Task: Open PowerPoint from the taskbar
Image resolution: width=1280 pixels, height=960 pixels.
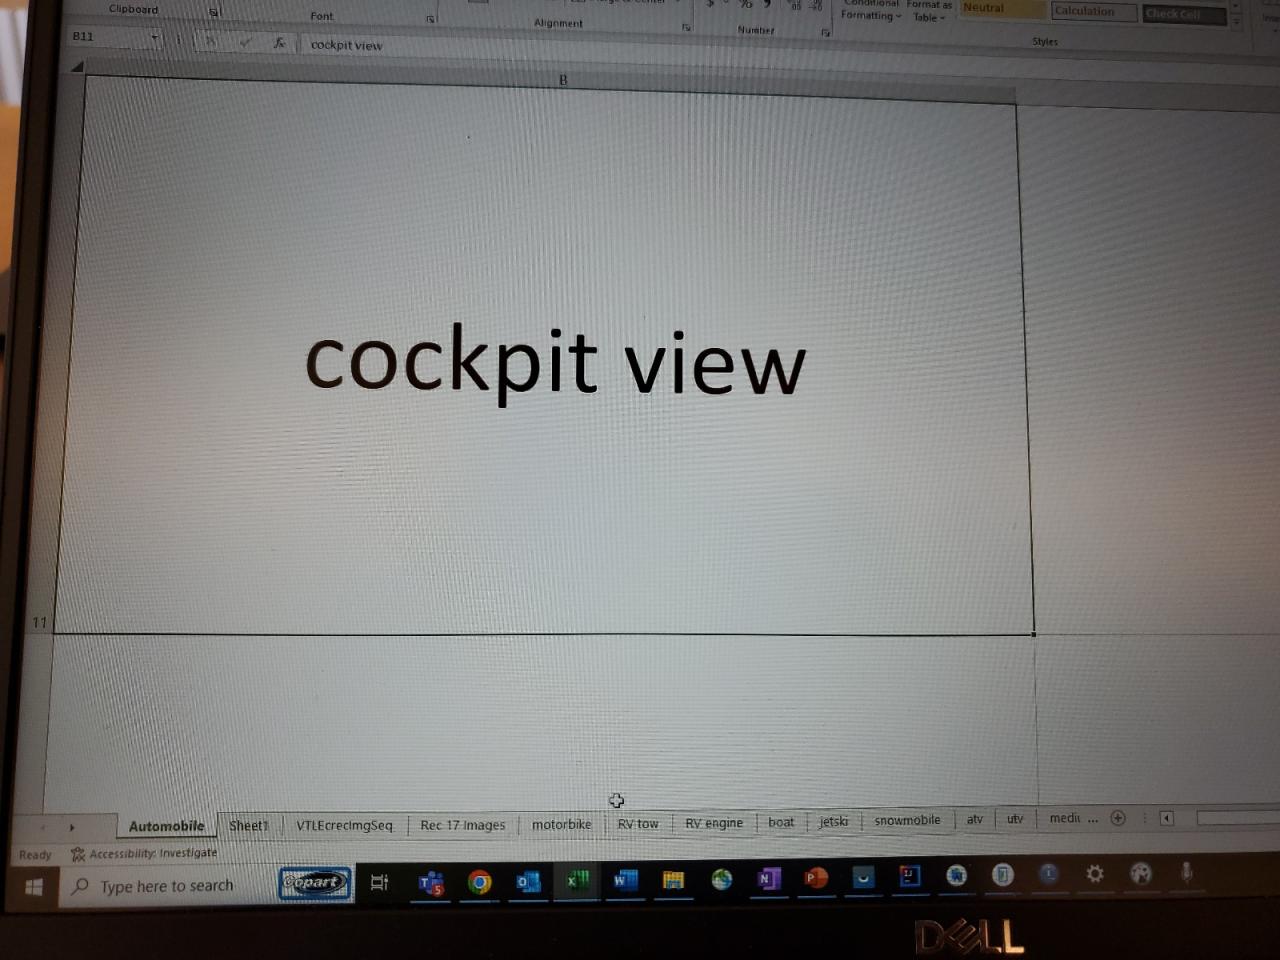Action: (816, 878)
